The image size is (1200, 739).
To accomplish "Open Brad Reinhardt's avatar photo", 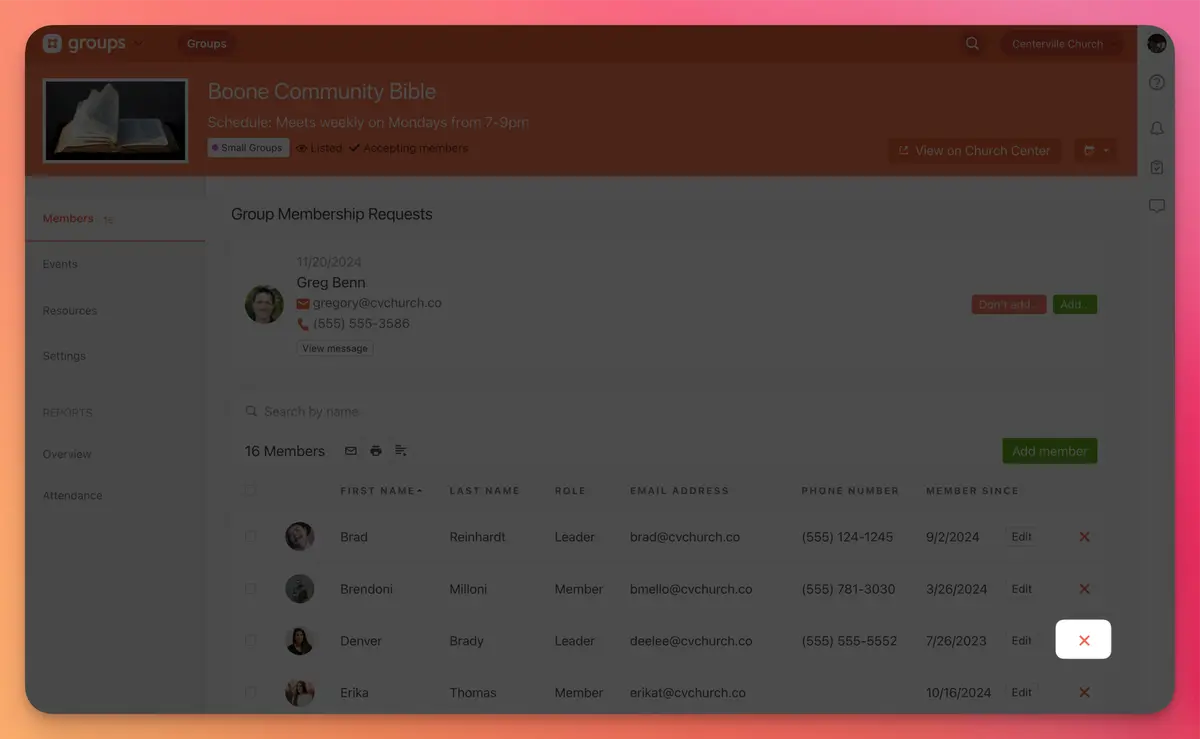I will [x=300, y=537].
